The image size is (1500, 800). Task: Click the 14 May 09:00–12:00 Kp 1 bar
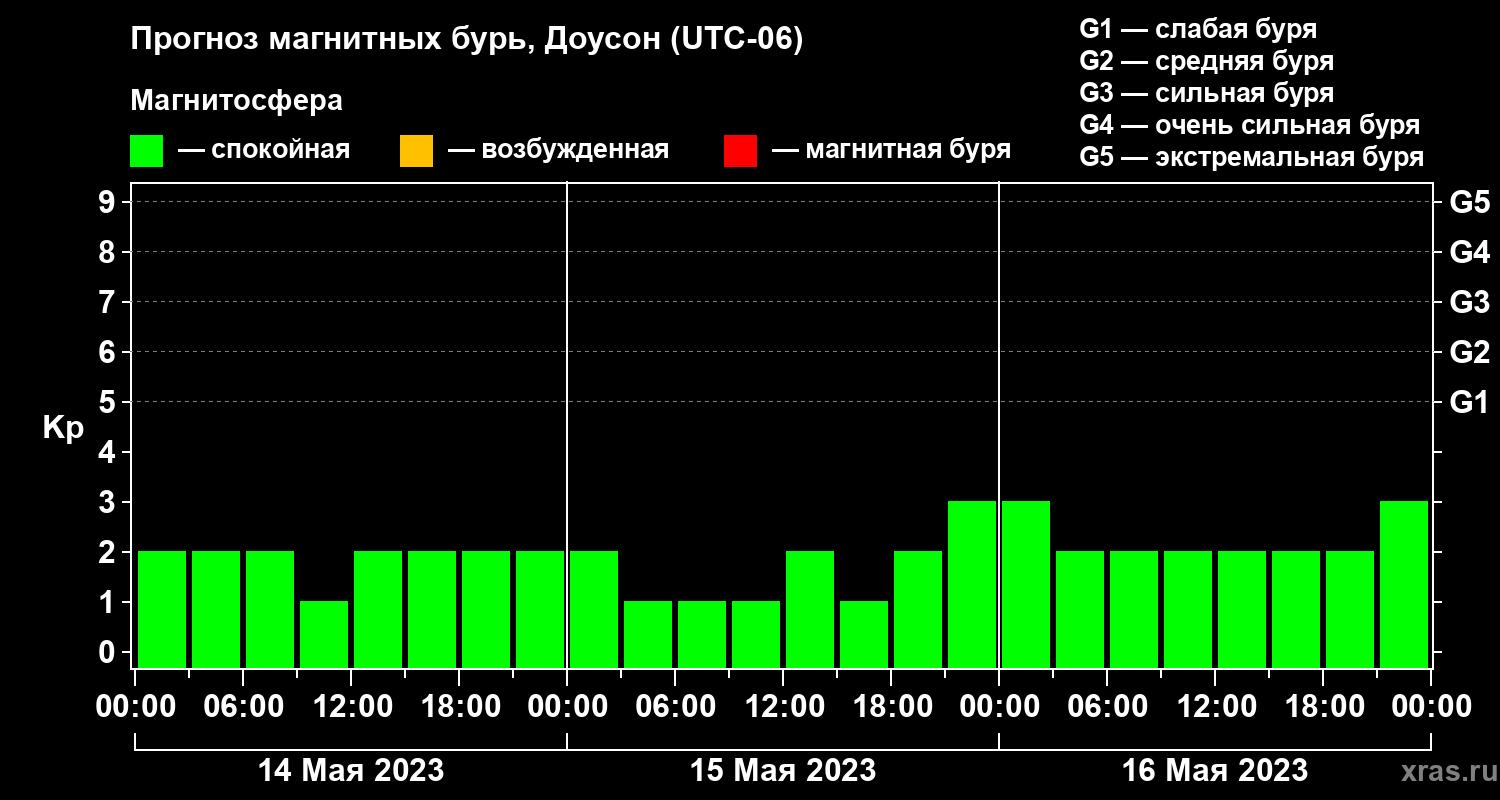pos(324,634)
